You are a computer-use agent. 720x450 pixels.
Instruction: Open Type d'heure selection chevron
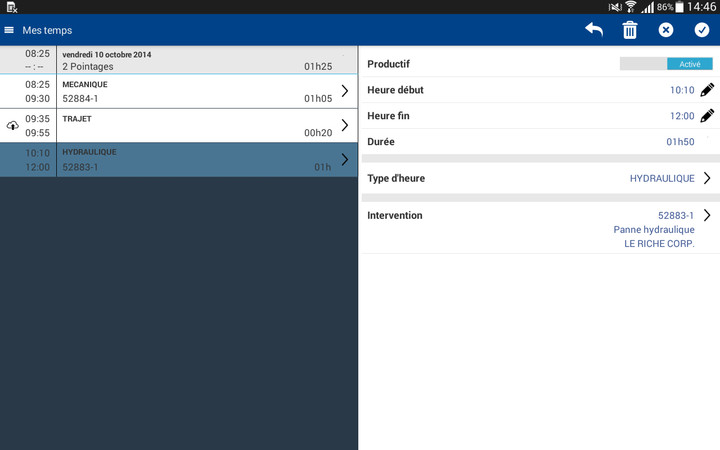[707, 178]
